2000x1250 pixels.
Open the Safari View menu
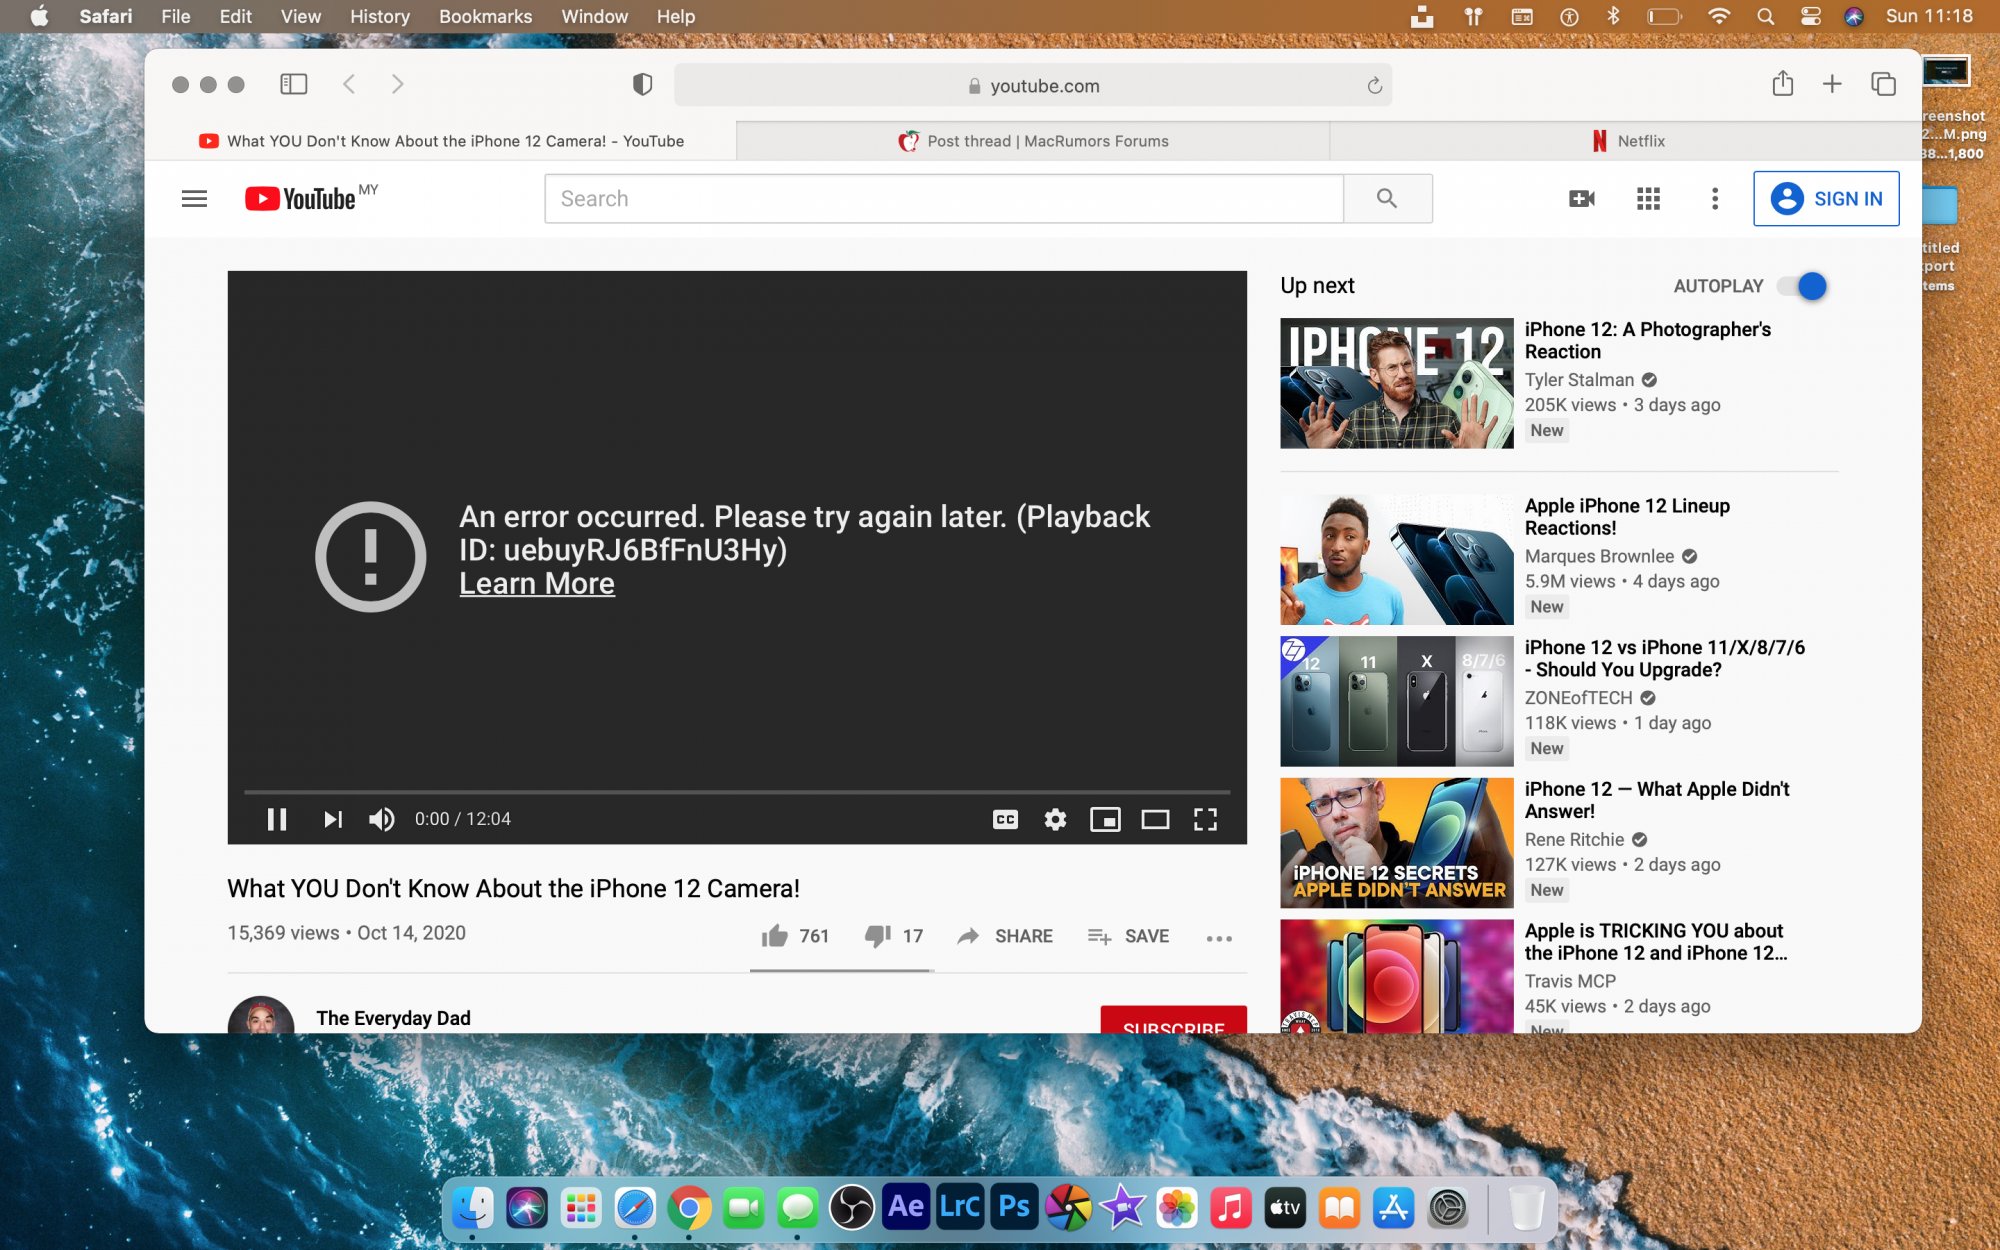tap(300, 16)
